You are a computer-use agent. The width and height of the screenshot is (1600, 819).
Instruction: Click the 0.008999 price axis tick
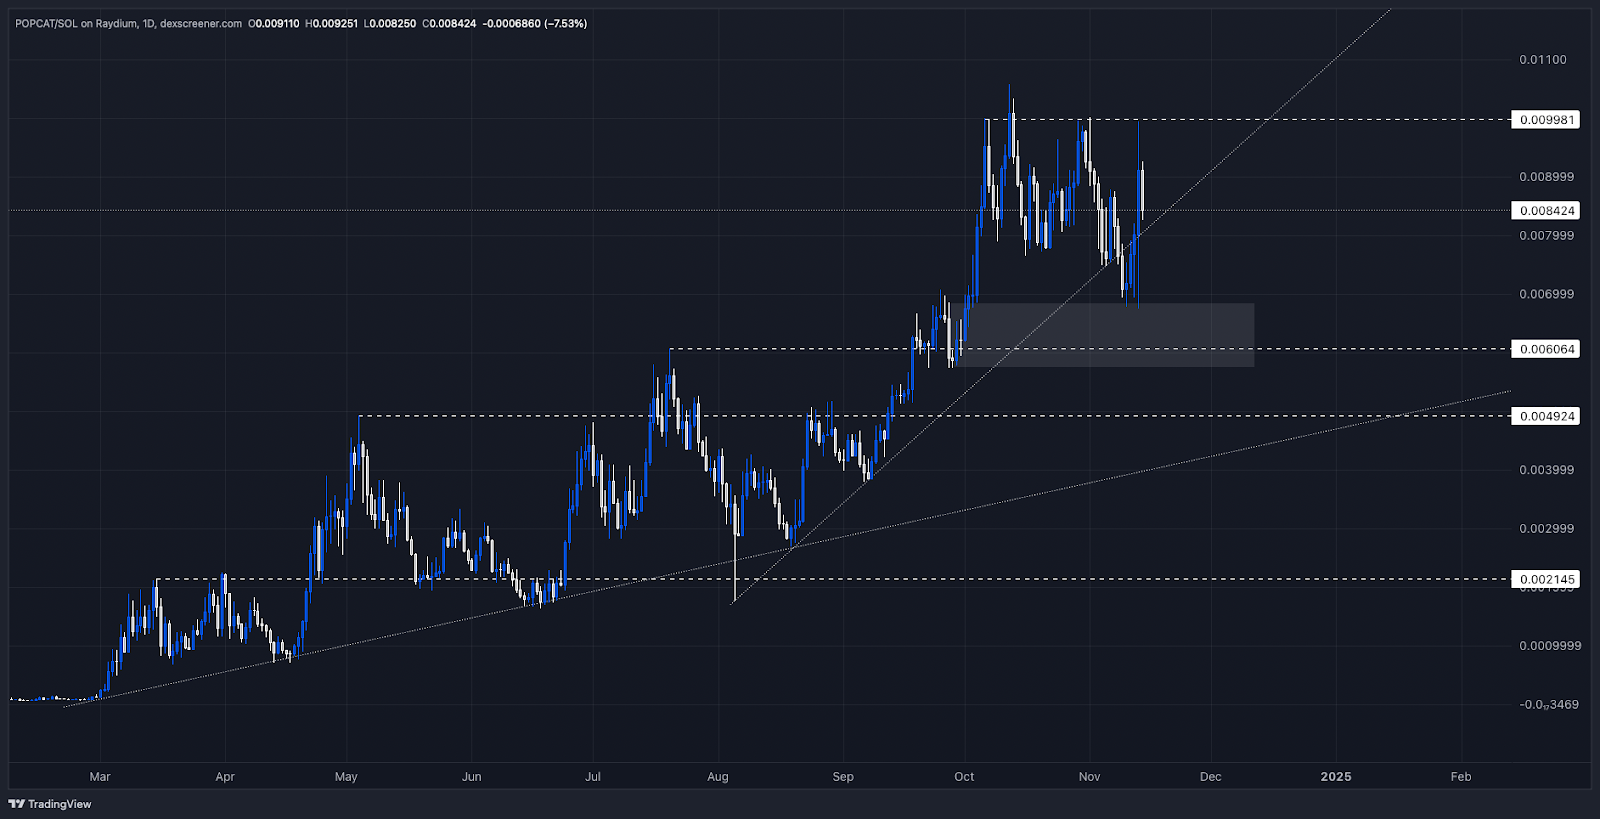pyautogui.click(x=1546, y=177)
